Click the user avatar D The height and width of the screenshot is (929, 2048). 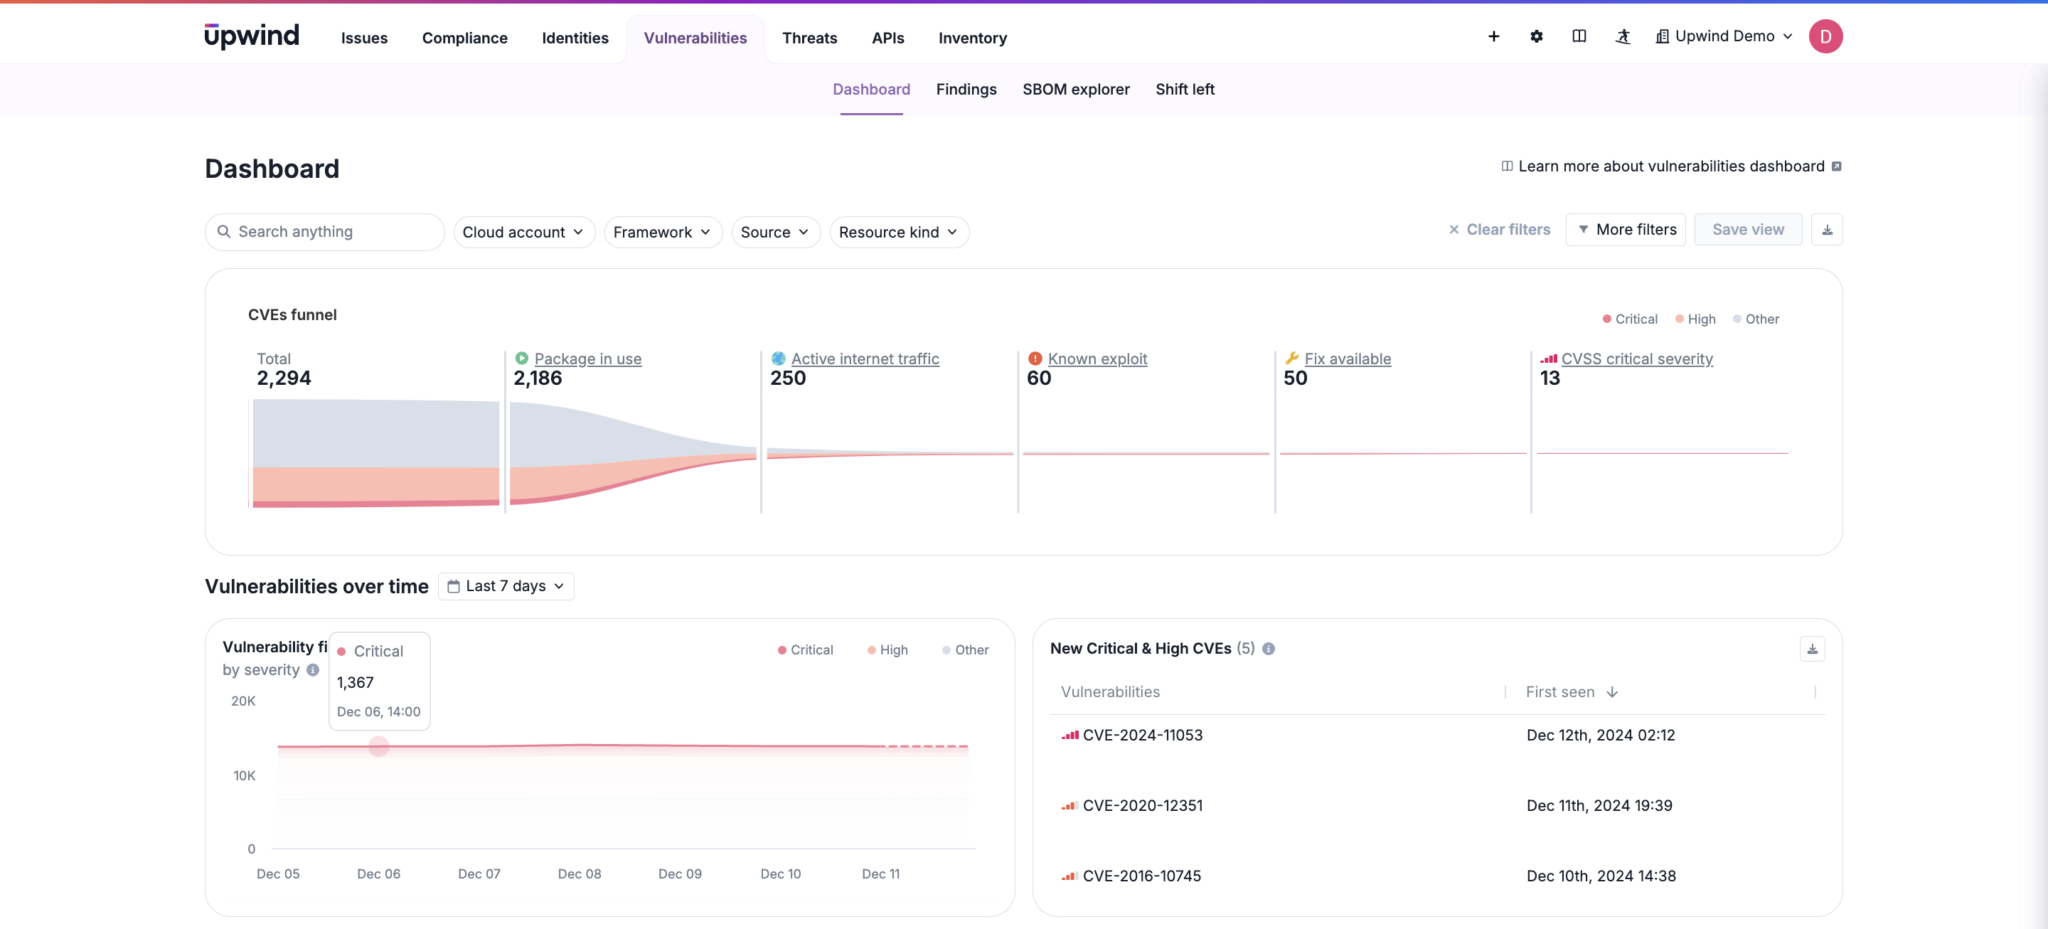(x=1825, y=36)
